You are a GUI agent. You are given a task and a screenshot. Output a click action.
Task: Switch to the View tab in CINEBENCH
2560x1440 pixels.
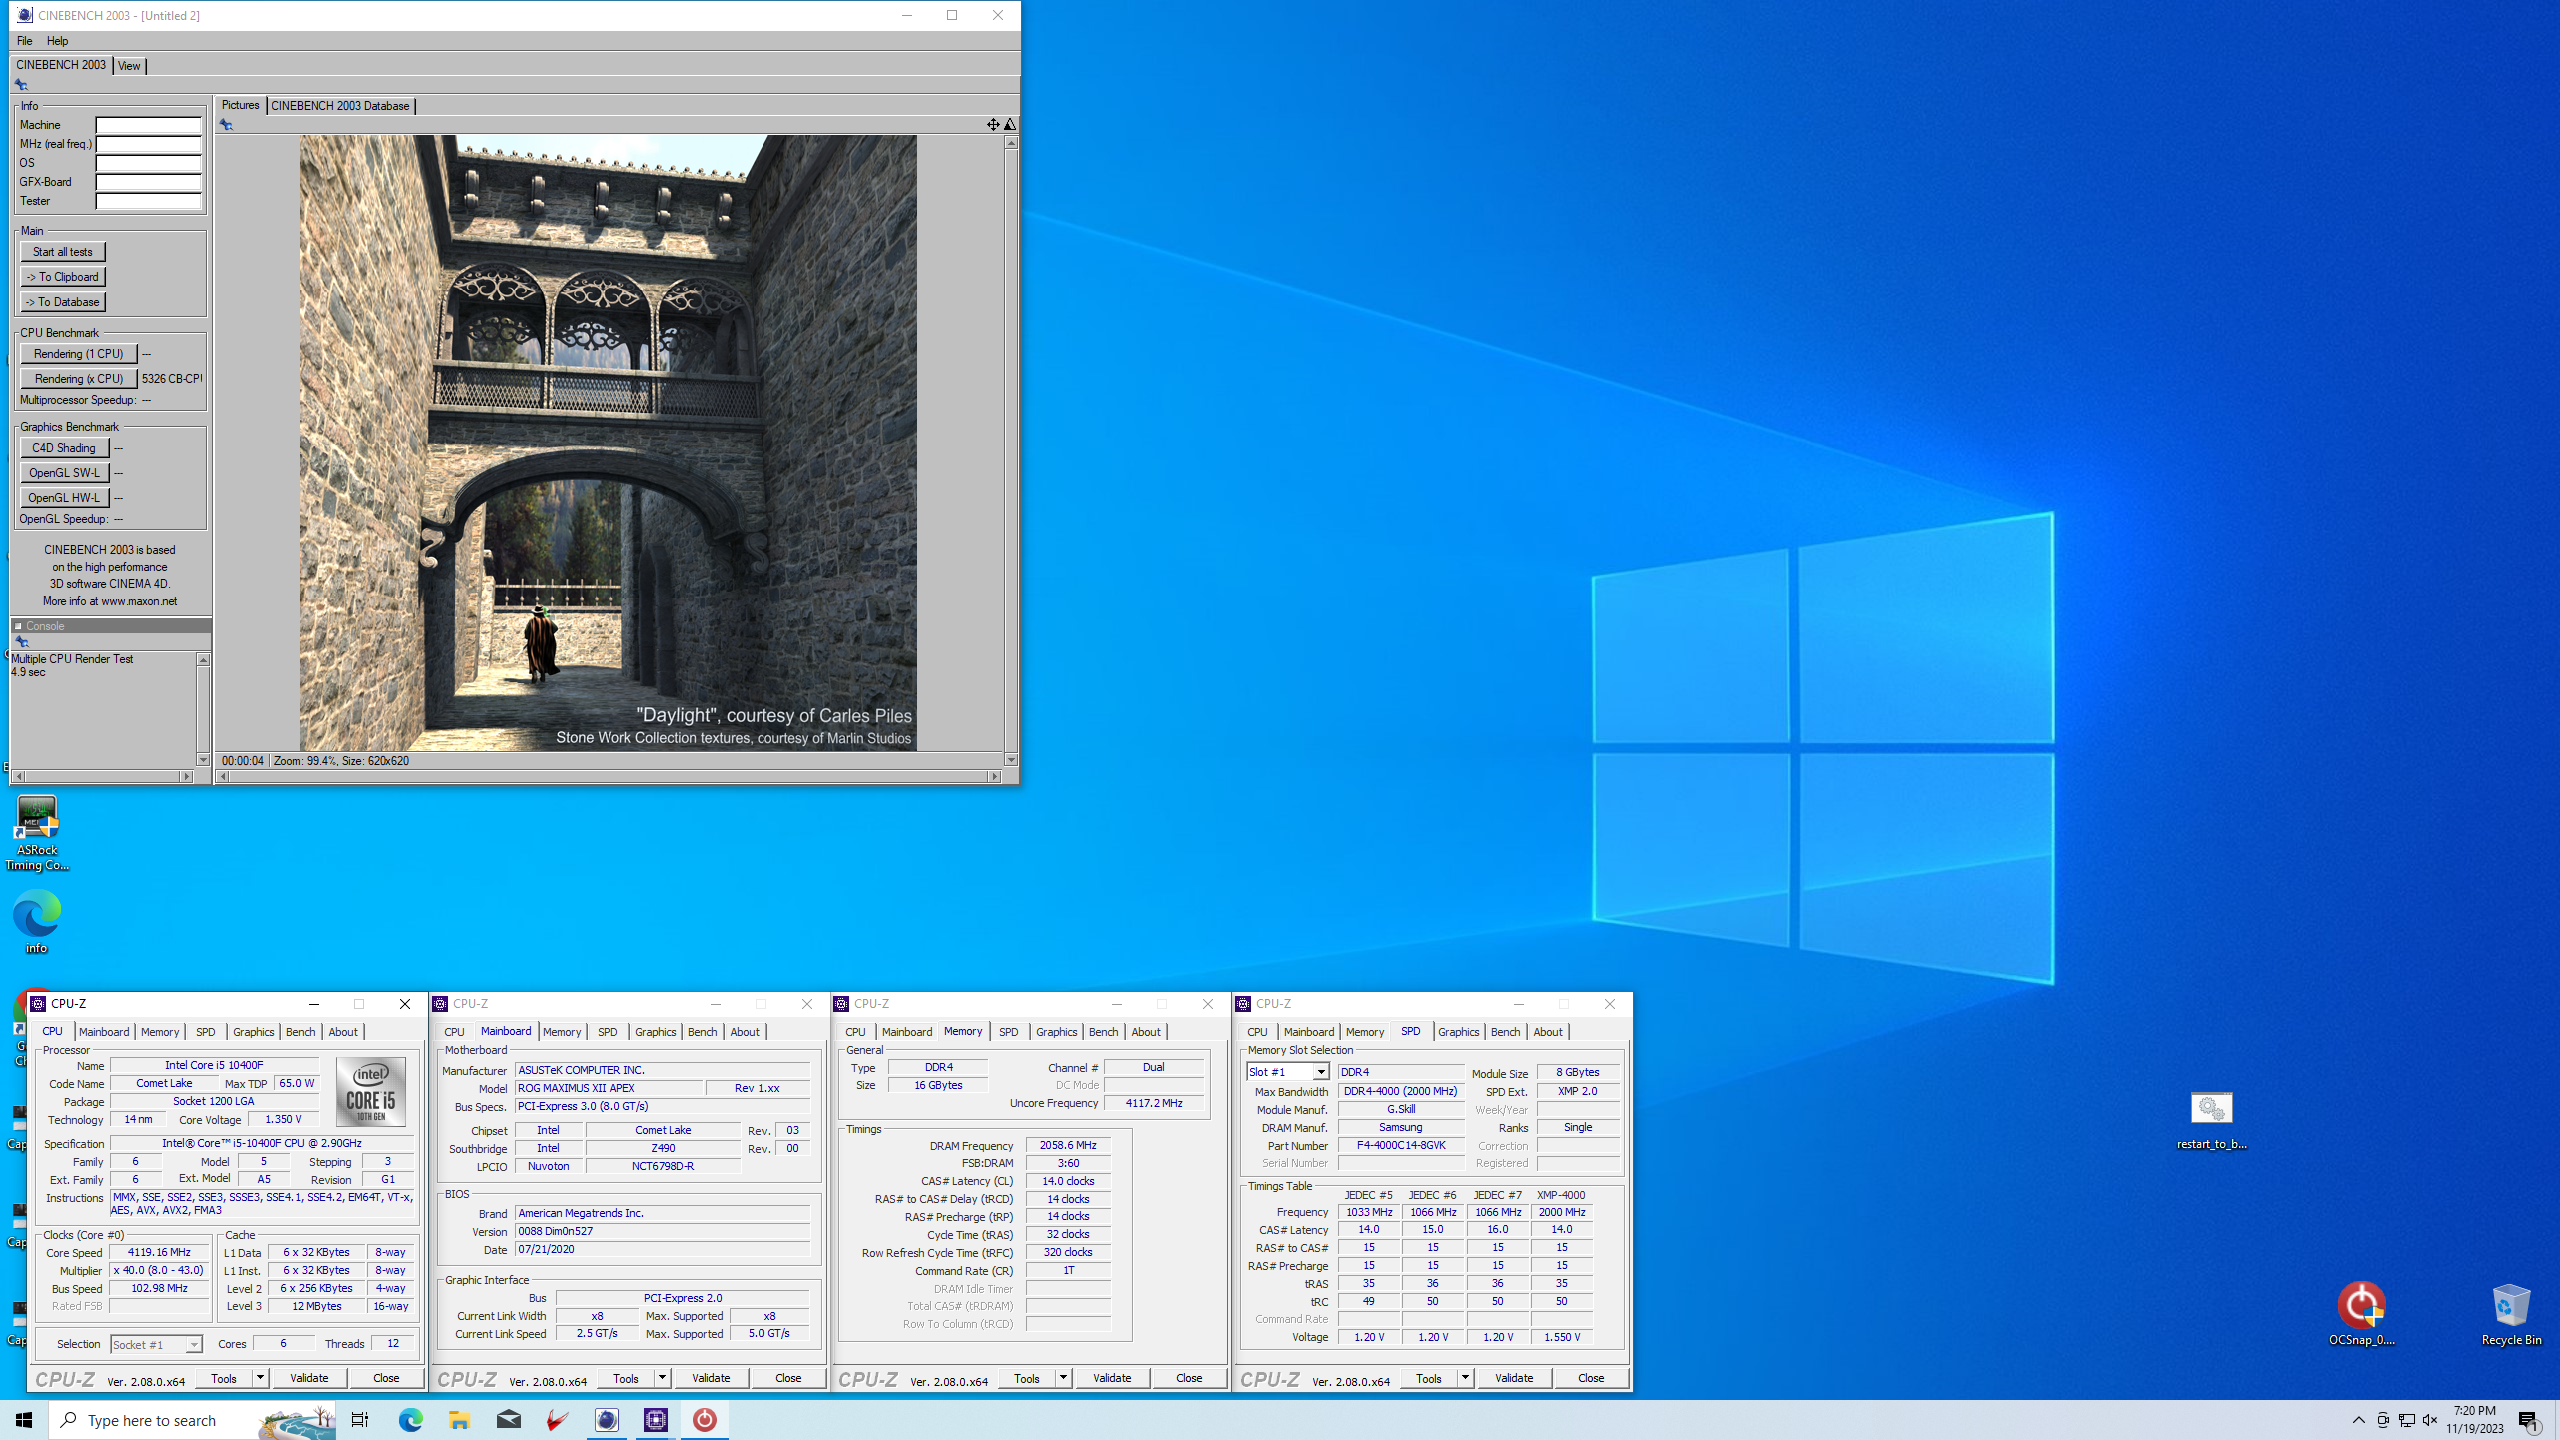coord(129,66)
